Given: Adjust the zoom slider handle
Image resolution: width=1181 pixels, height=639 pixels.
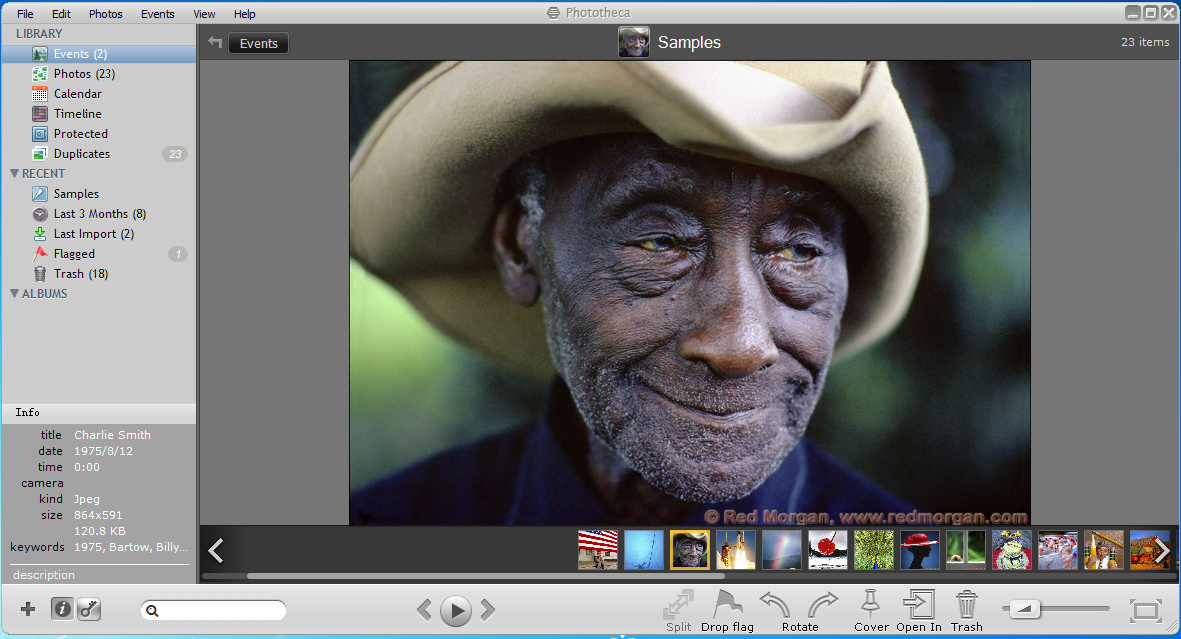Looking at the screenshot, I should [1025, 608].
